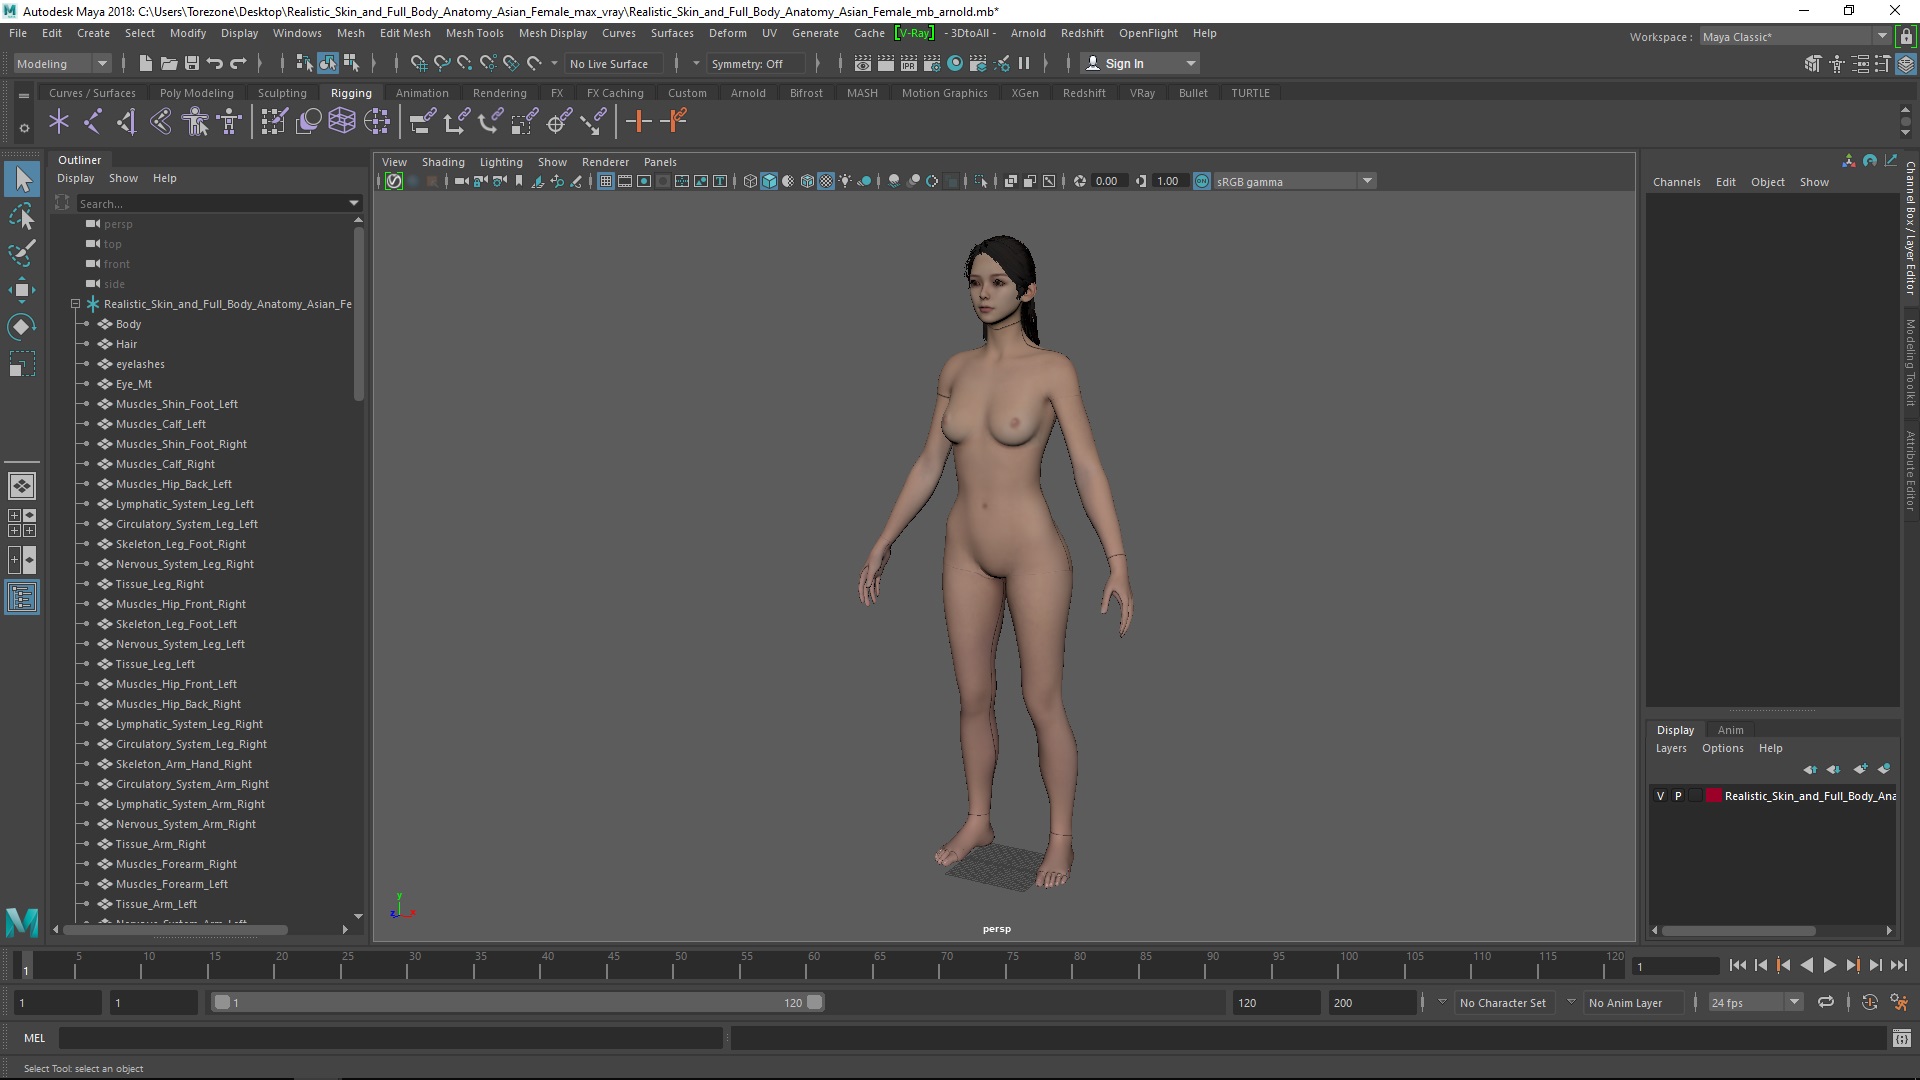The width and height of the screenshot is (1920, 1080).
Task: Select Muscles_Calf_Left in Outliner
Action: [x=160, y=424]
